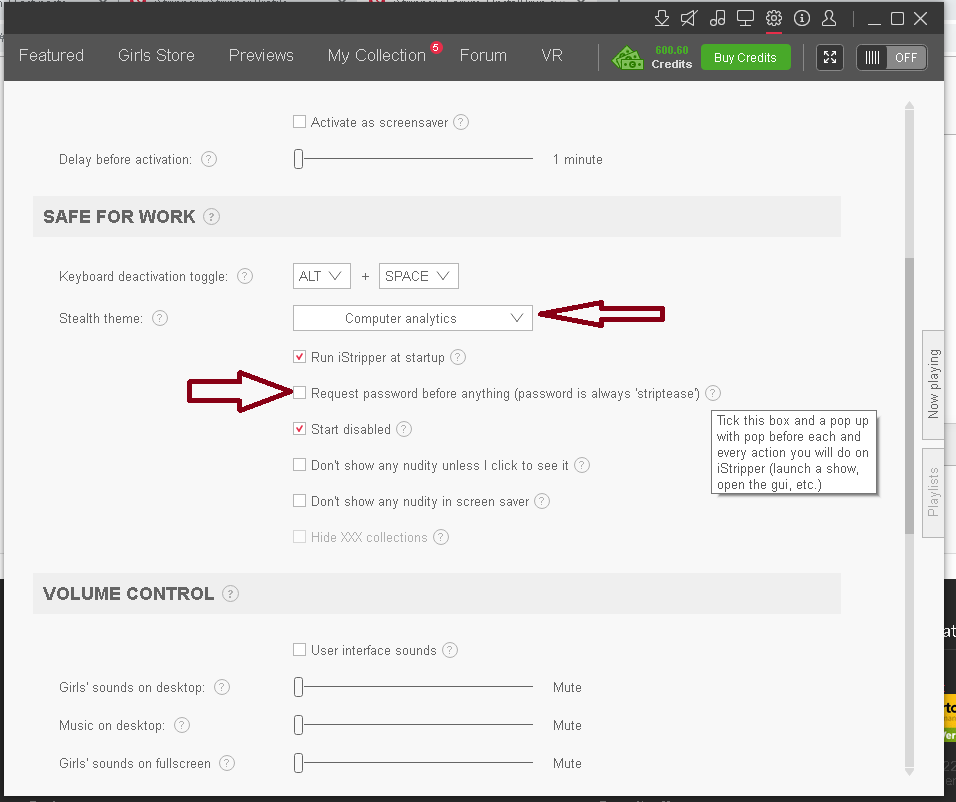
Task: Click help icon beside VOLUME CONTROL heading
Action: point(230,593)
